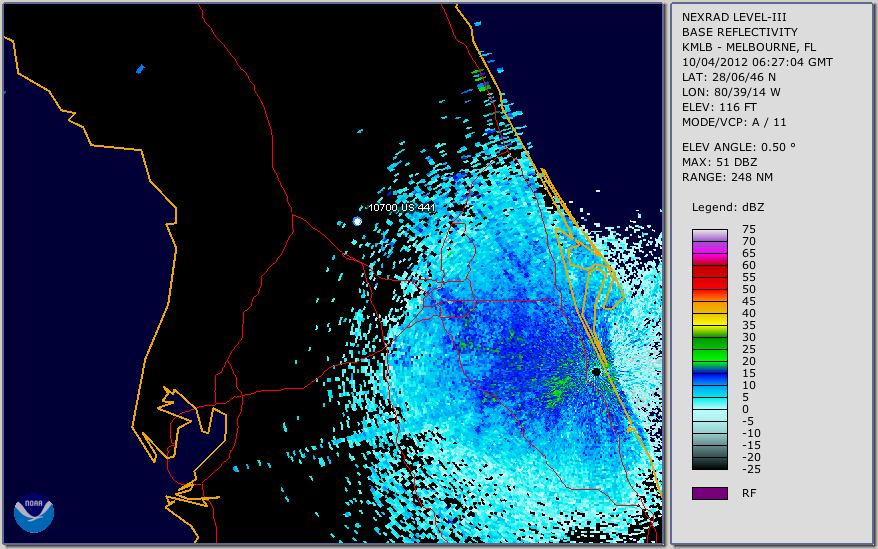878x549 pixels.
Task: Click the legend value label -25
Action: (751, 469)
